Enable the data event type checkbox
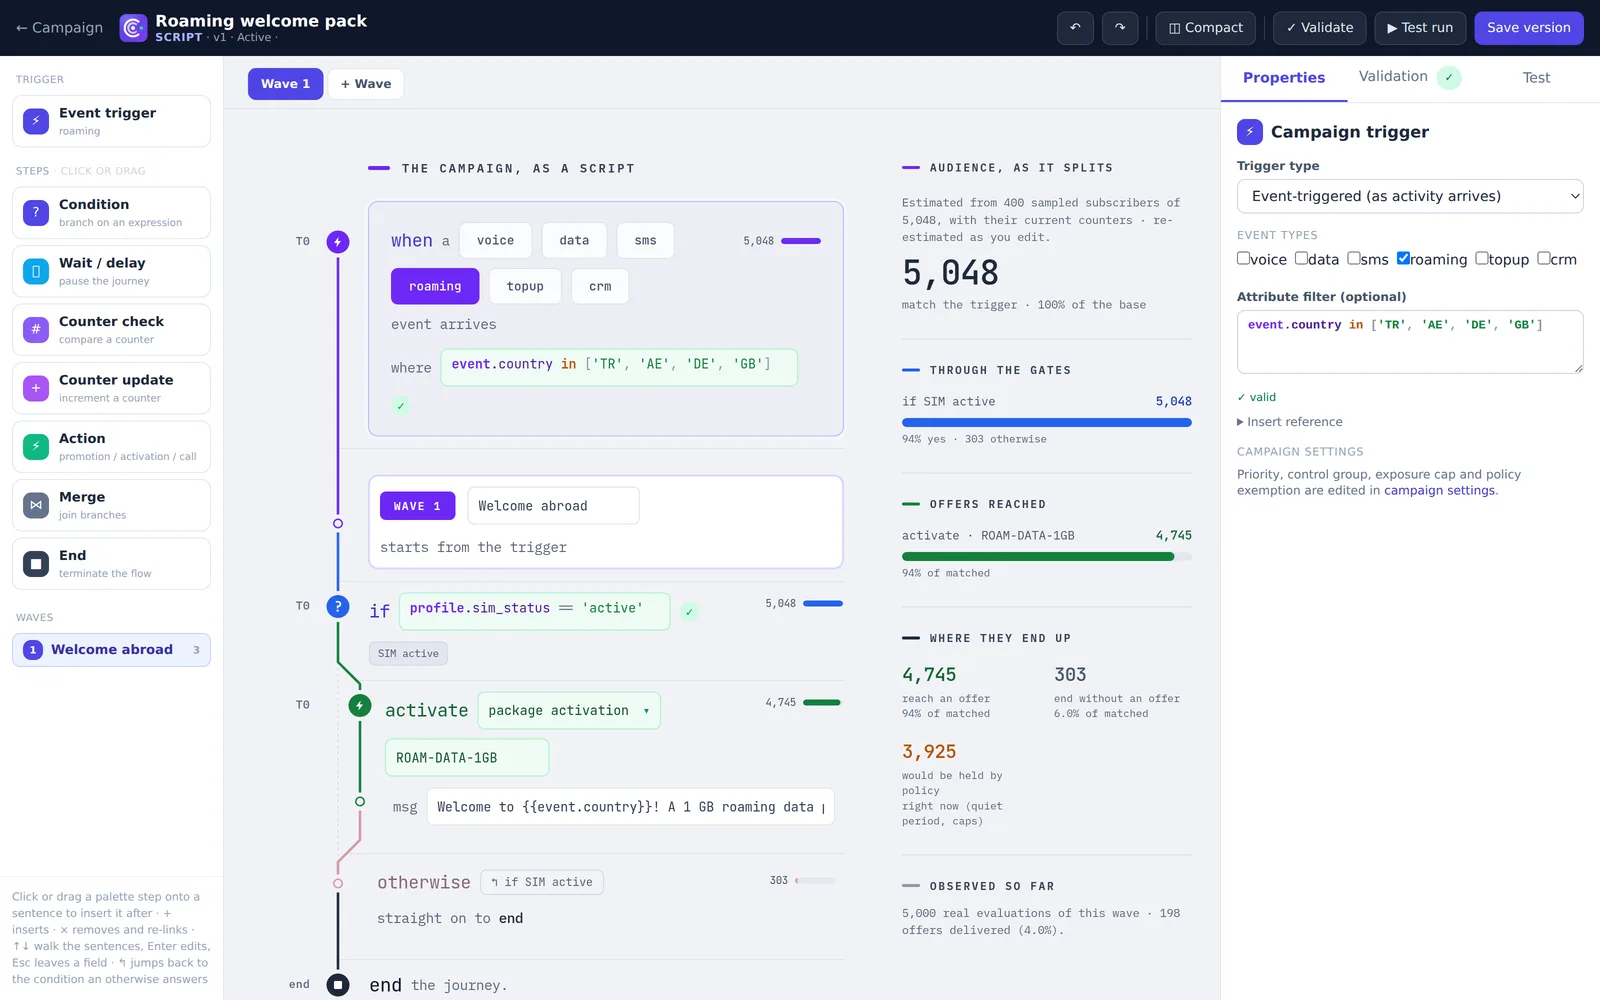This screenshot has height=1000, width=1600. tap(1301, 258)
